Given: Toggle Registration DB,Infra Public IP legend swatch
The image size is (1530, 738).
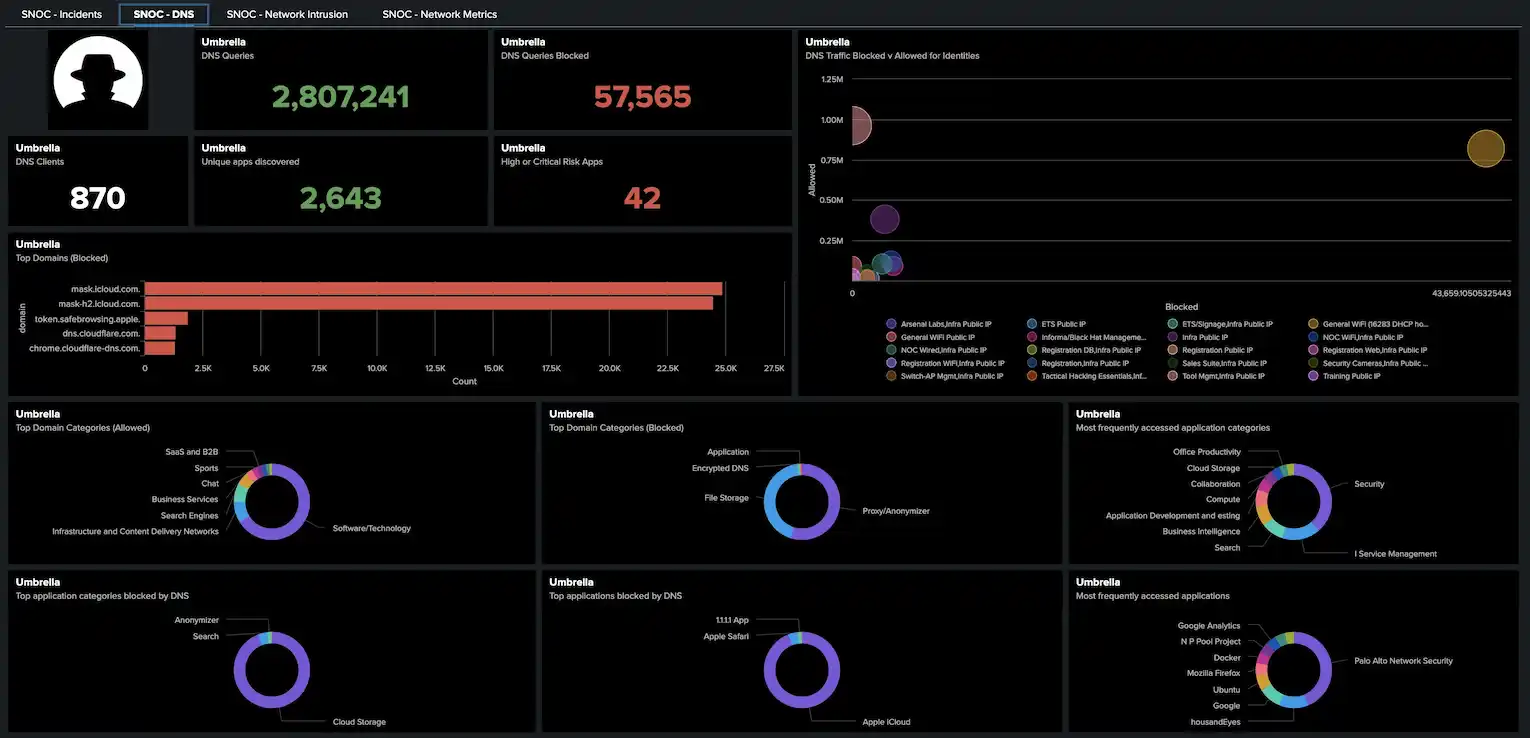Looking at the screenshot, I should (1032, 350).
